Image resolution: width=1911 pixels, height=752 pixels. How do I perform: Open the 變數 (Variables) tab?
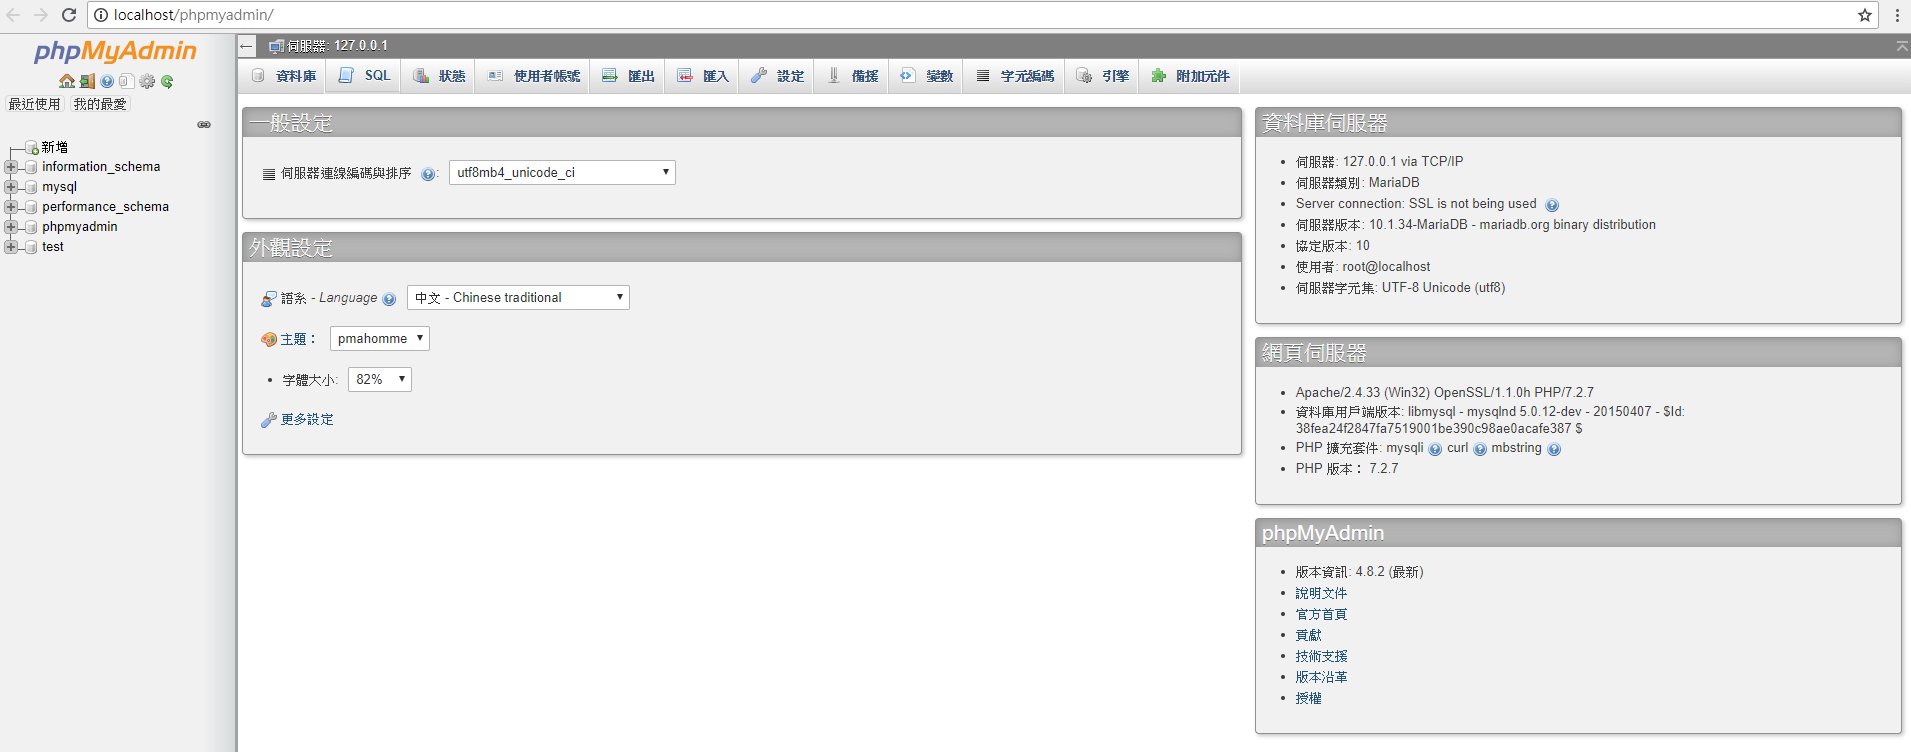(x=926, y=76)
